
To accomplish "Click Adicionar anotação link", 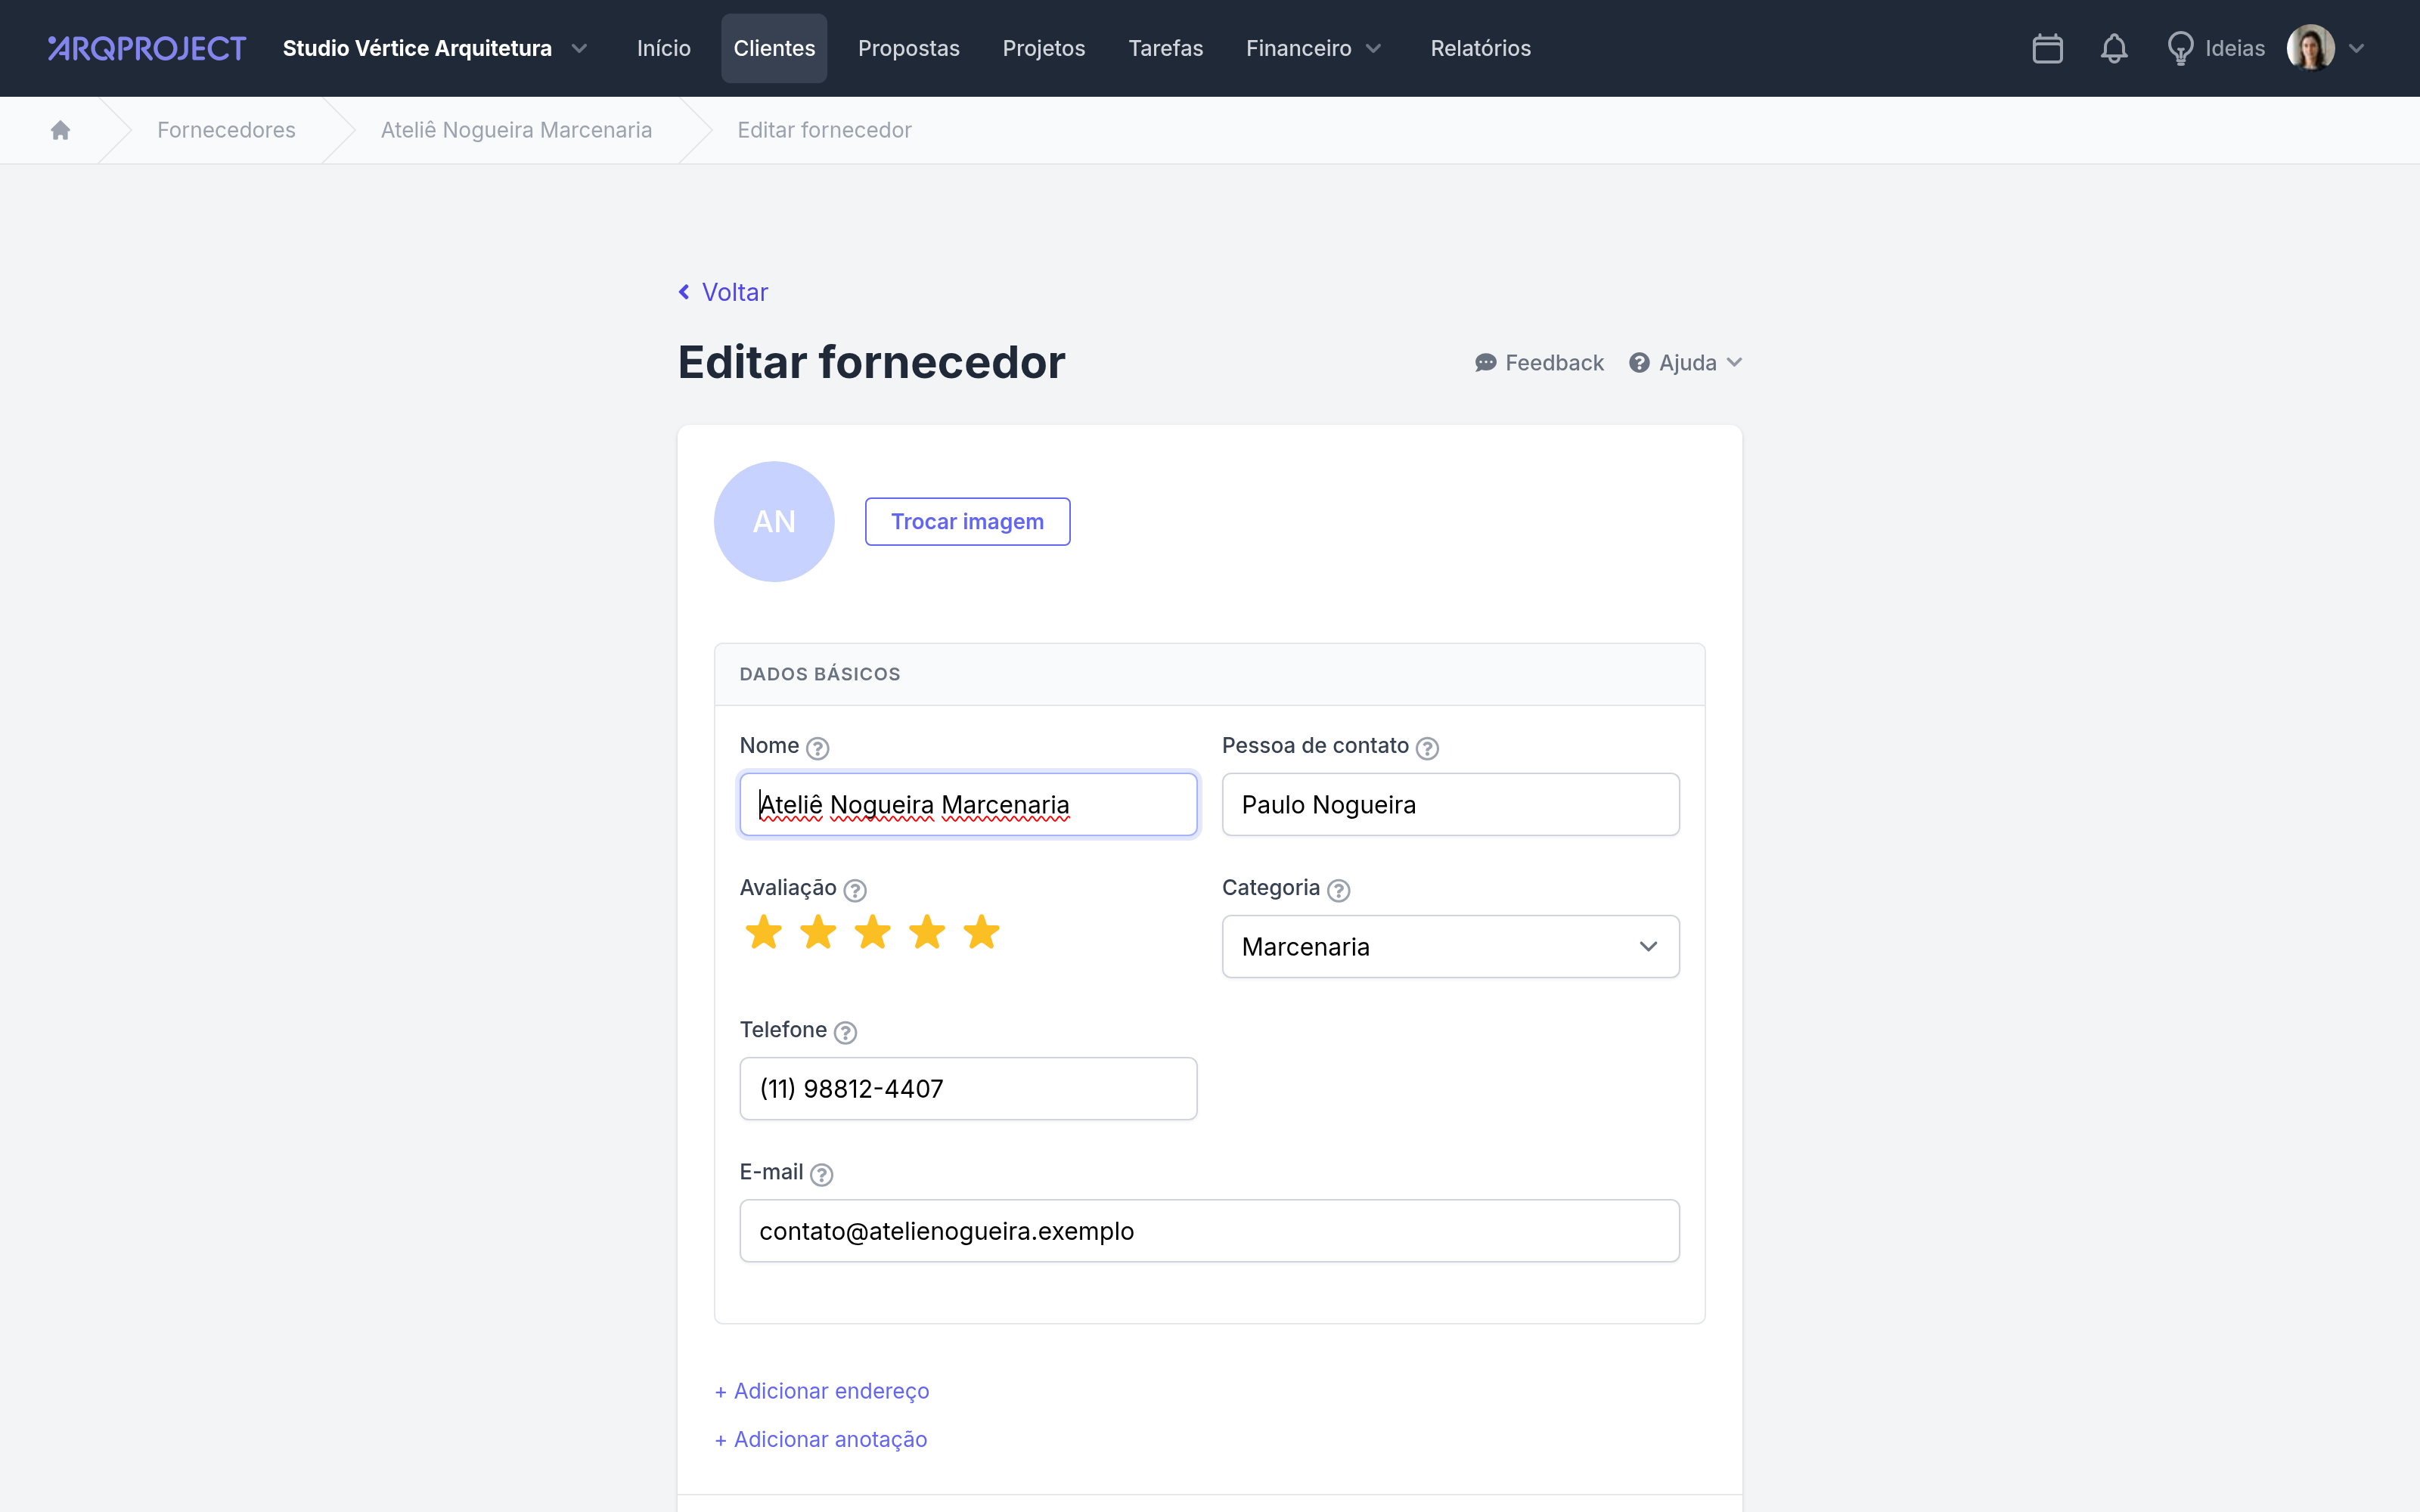I will [x=821, y=1439].
